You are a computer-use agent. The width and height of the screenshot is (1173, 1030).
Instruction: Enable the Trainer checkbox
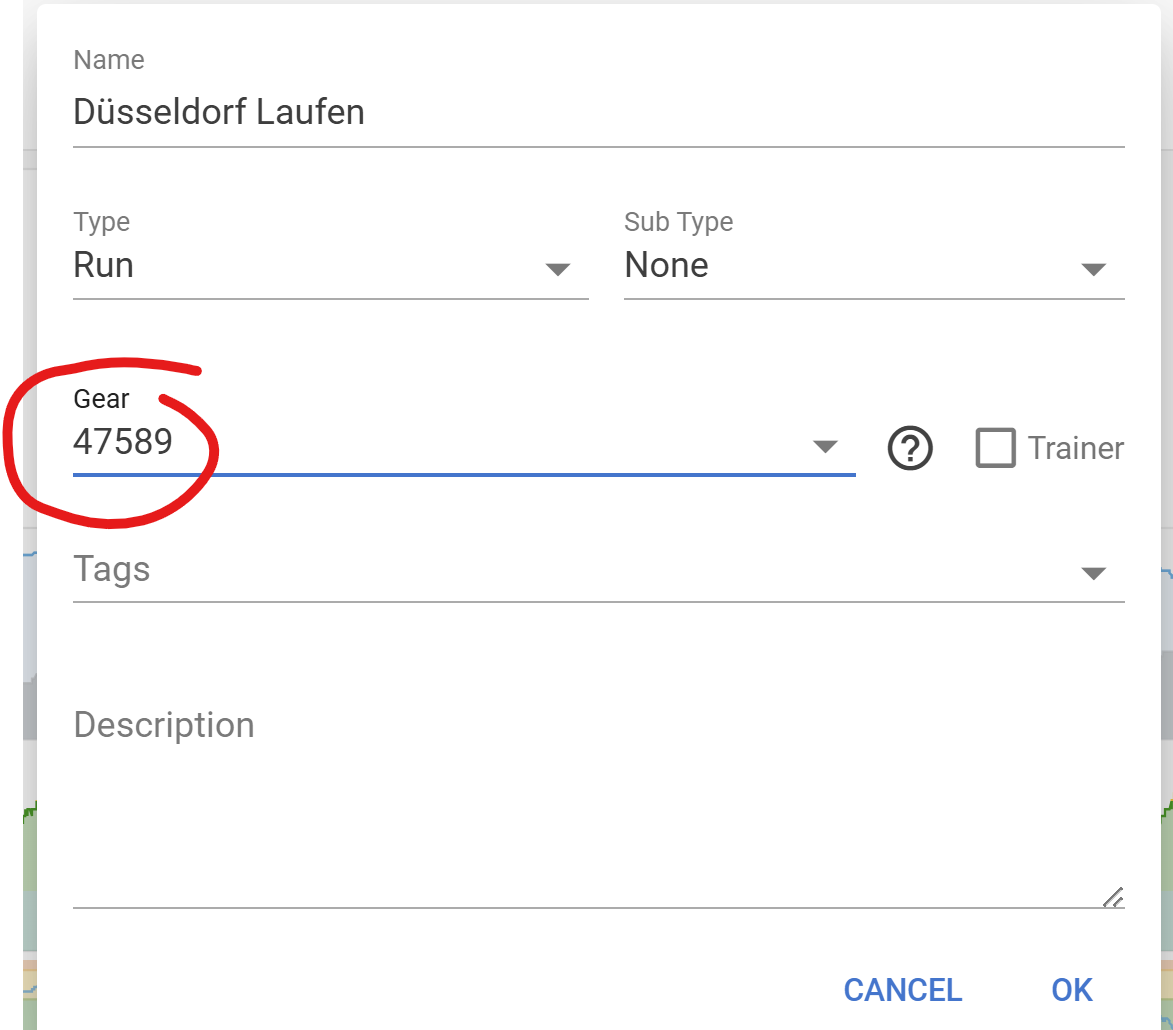coord(995,448)
